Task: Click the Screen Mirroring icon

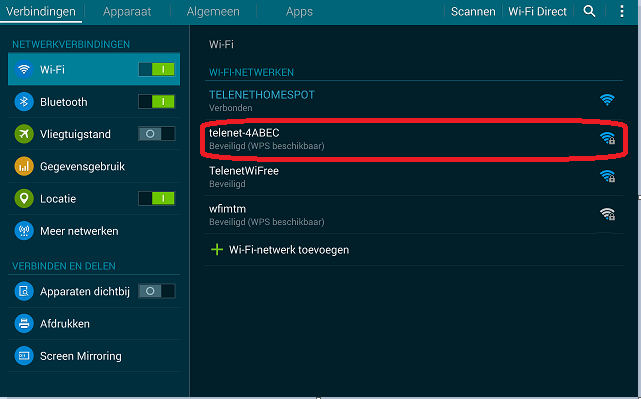Action: (24, 356)
